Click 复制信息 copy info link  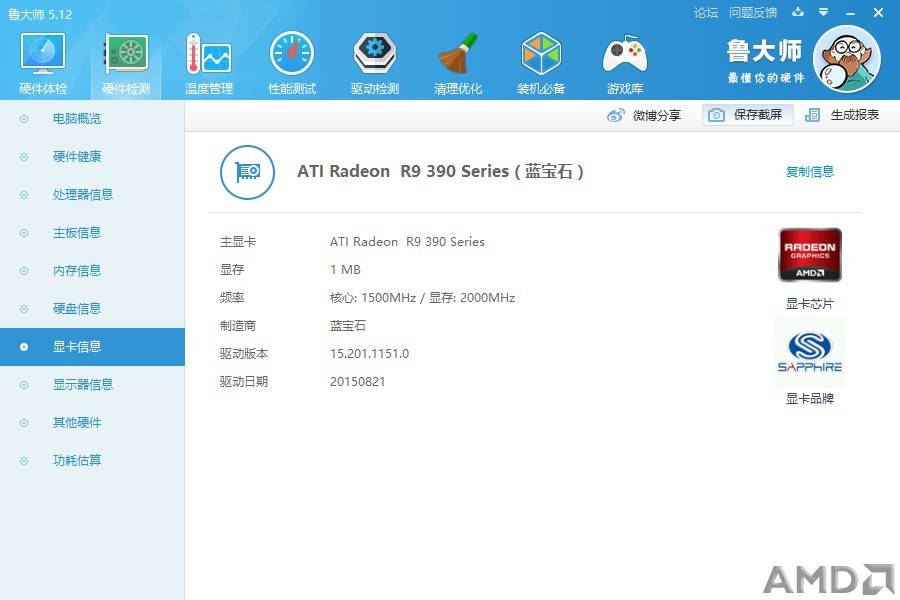pos(809,171)
